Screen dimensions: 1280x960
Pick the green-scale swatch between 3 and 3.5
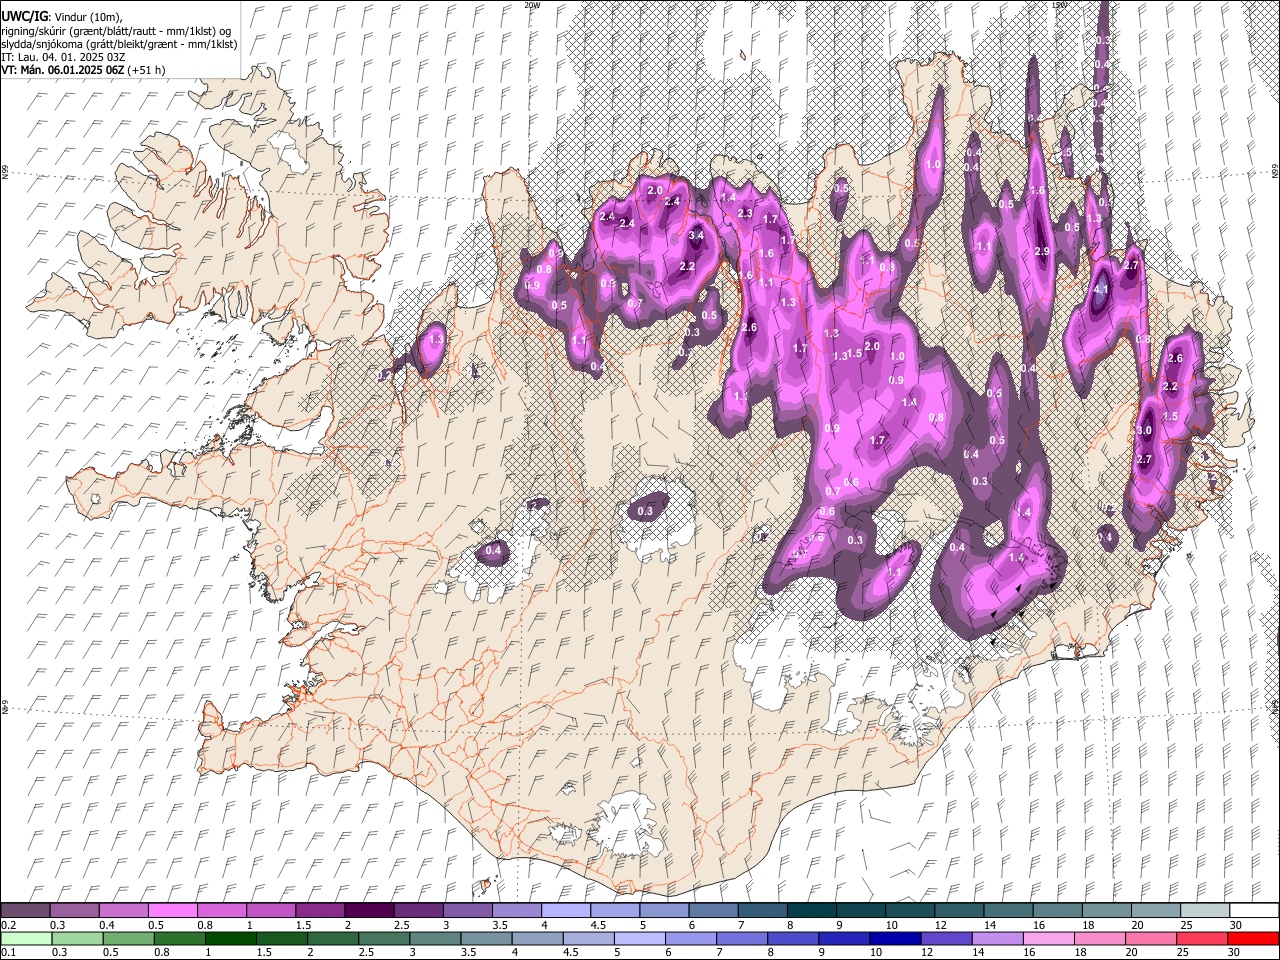coord(435,938)
